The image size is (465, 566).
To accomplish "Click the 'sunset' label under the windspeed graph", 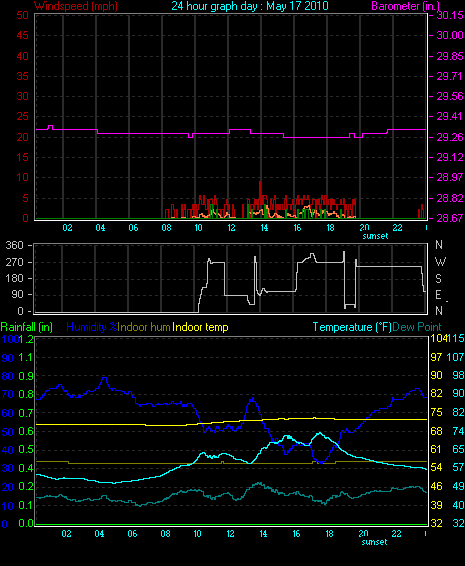I will (375, 236).
